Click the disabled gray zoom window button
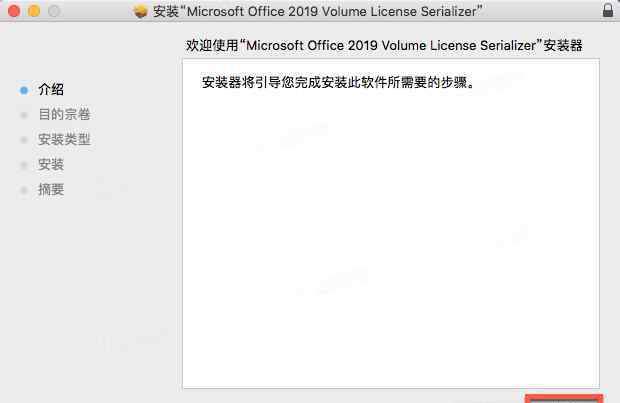The width and height of the screenshot is (620, 403). [53, 12]
